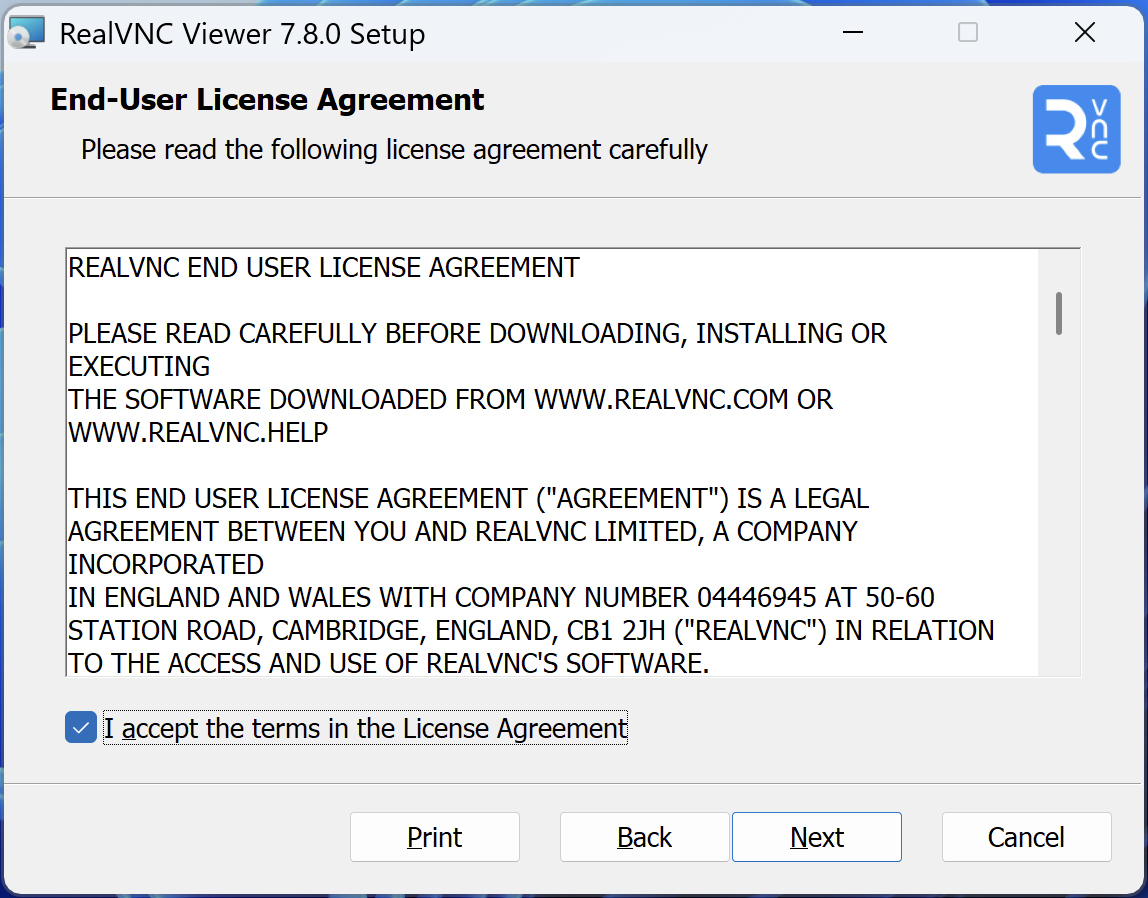This screenshot has height=898, width=1148.
Task: Click the 'REALVNC END USER LICENSE AGREEMENT' heading line
Action: [x=324, y=268]
